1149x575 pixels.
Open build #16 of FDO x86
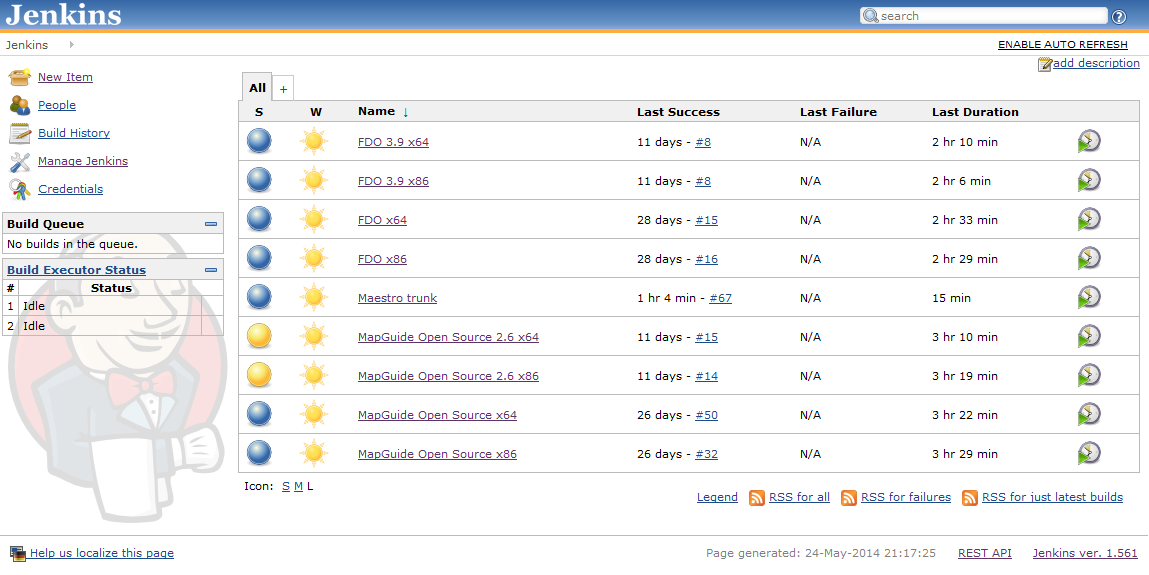[706, 259]
